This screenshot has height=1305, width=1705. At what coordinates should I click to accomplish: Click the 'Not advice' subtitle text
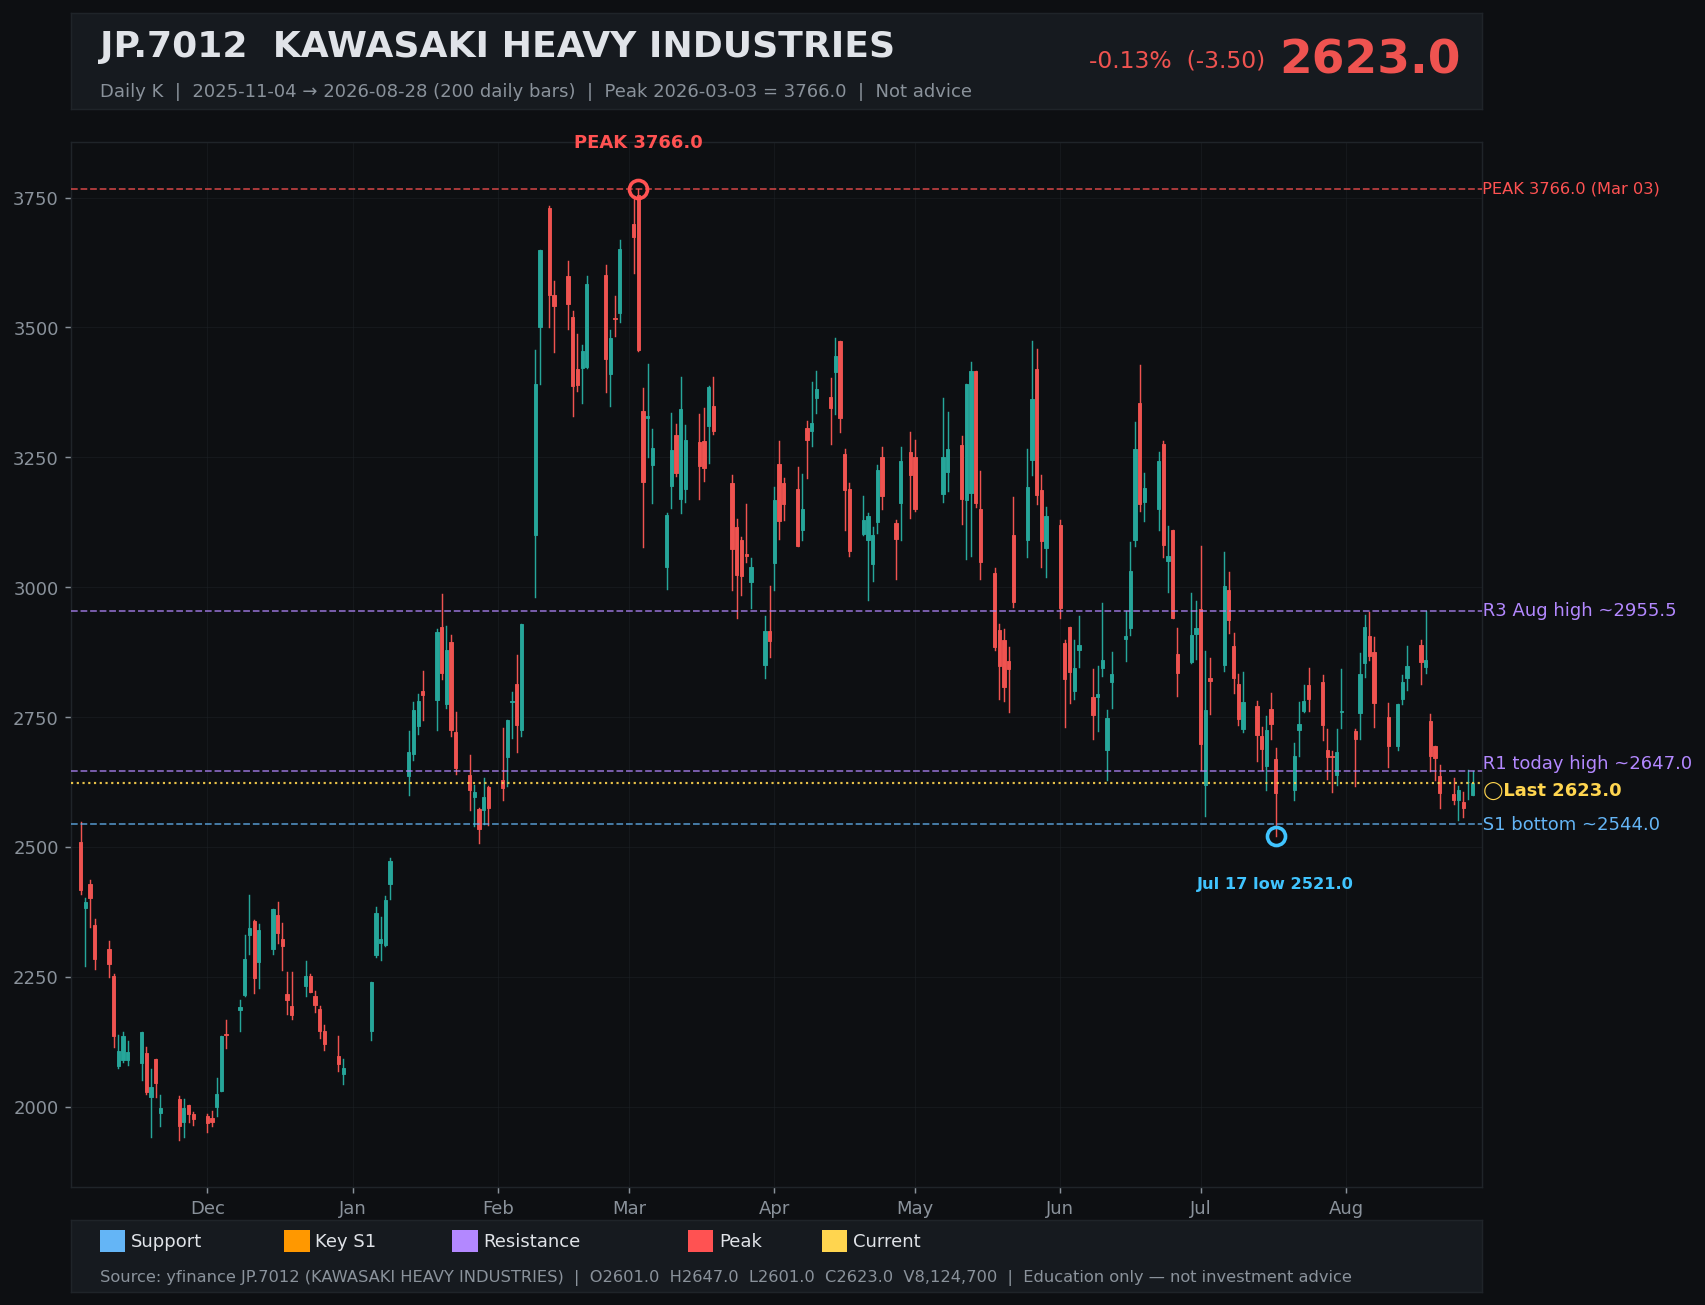pos(924,91)
